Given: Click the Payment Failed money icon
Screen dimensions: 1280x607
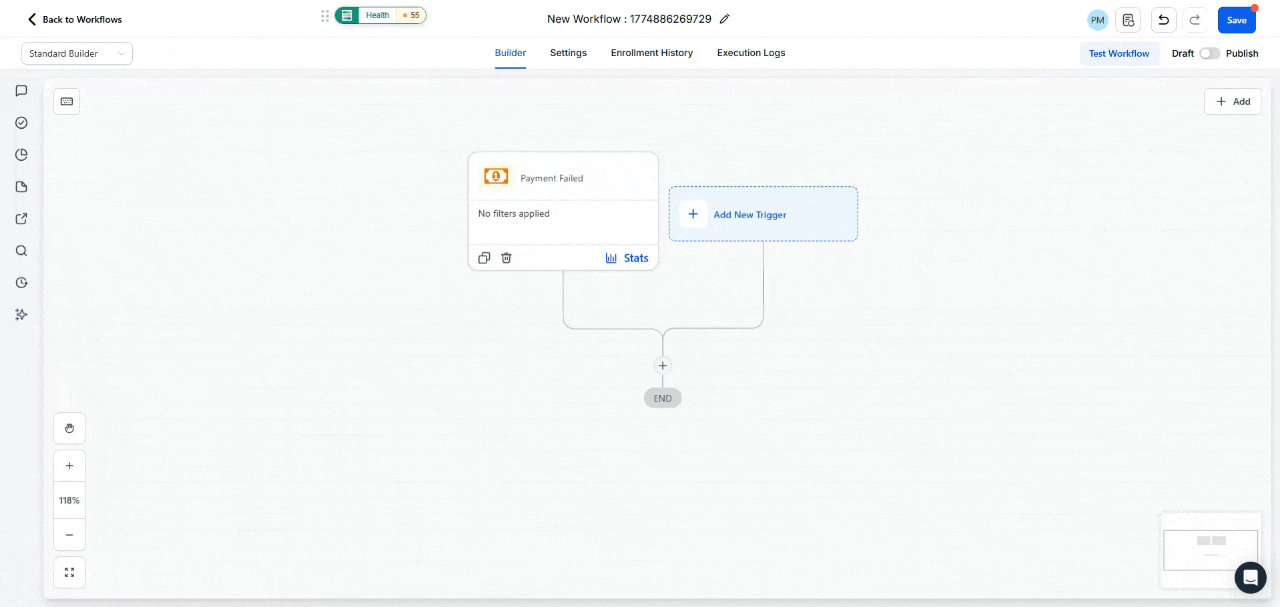Looking at the screenshot, I should tap(496, 176).
